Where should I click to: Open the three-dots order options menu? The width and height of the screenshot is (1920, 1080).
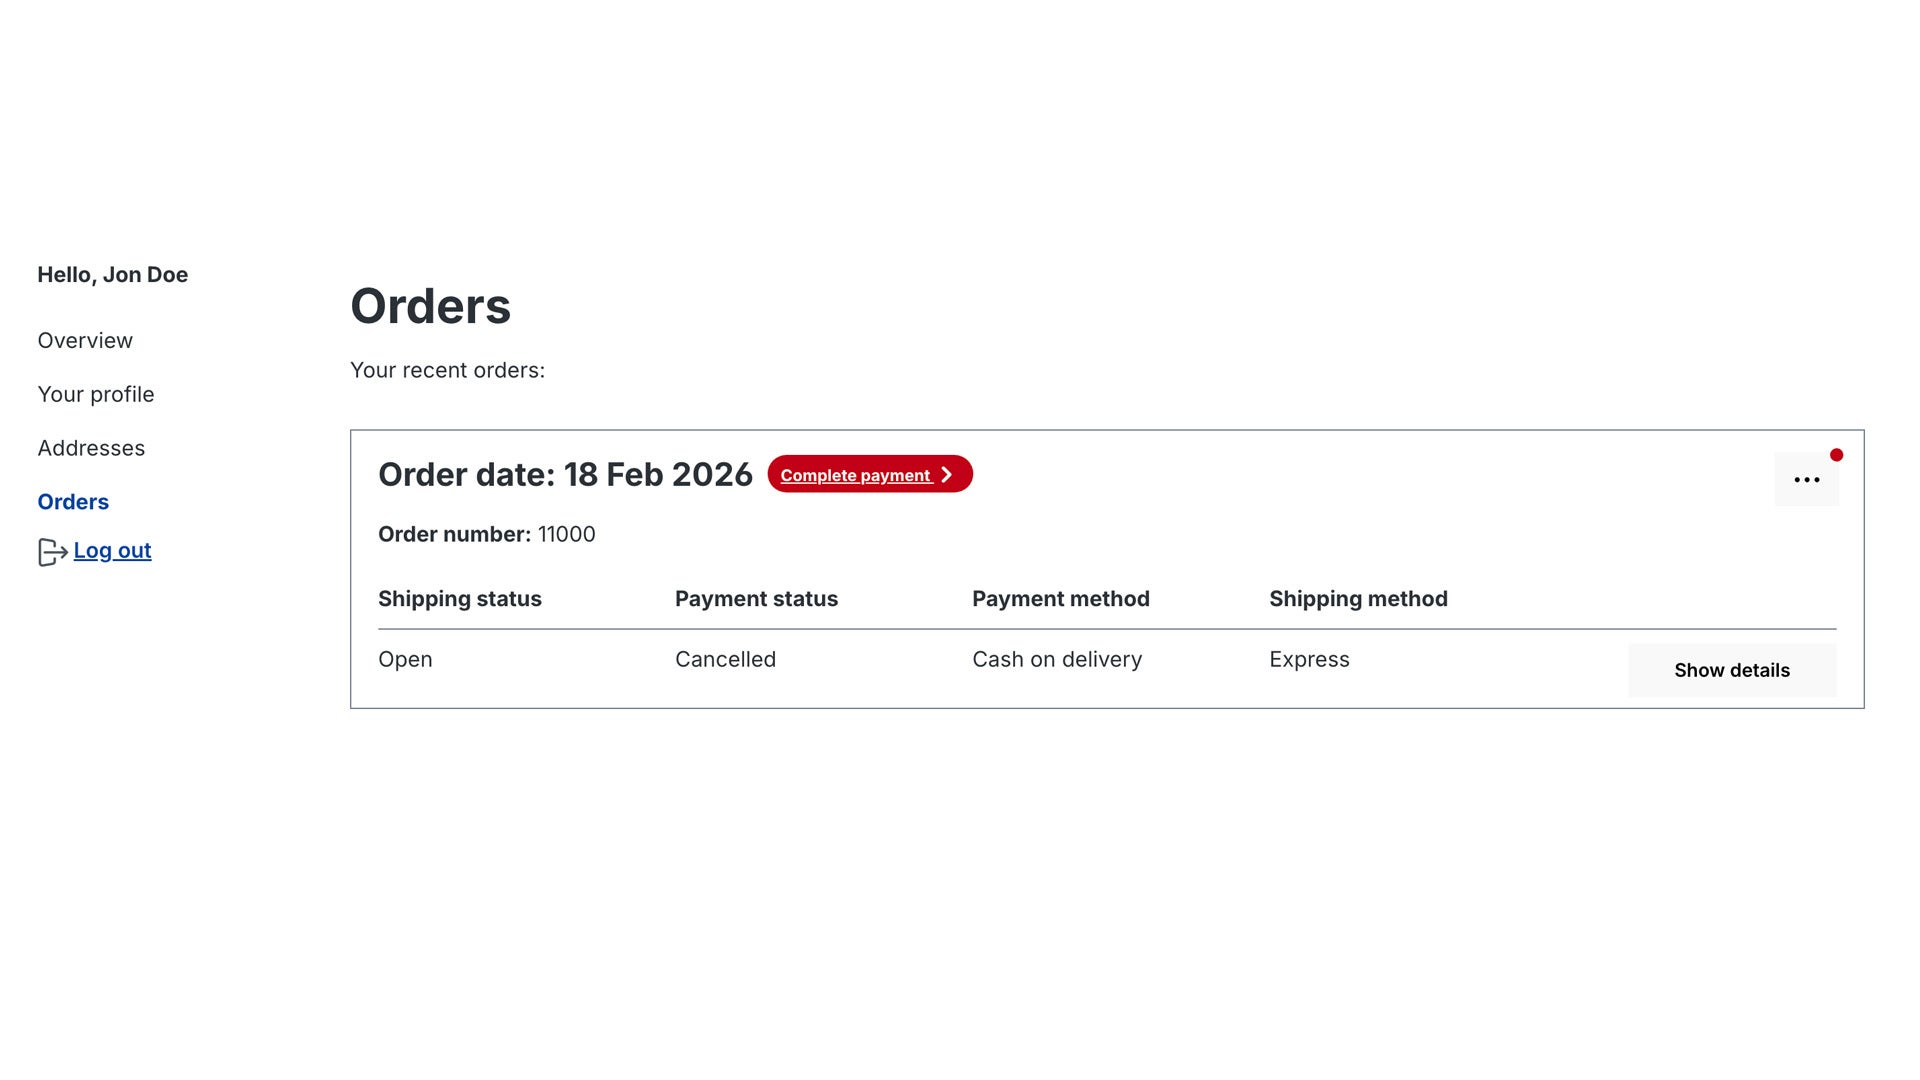(1806, 480)
